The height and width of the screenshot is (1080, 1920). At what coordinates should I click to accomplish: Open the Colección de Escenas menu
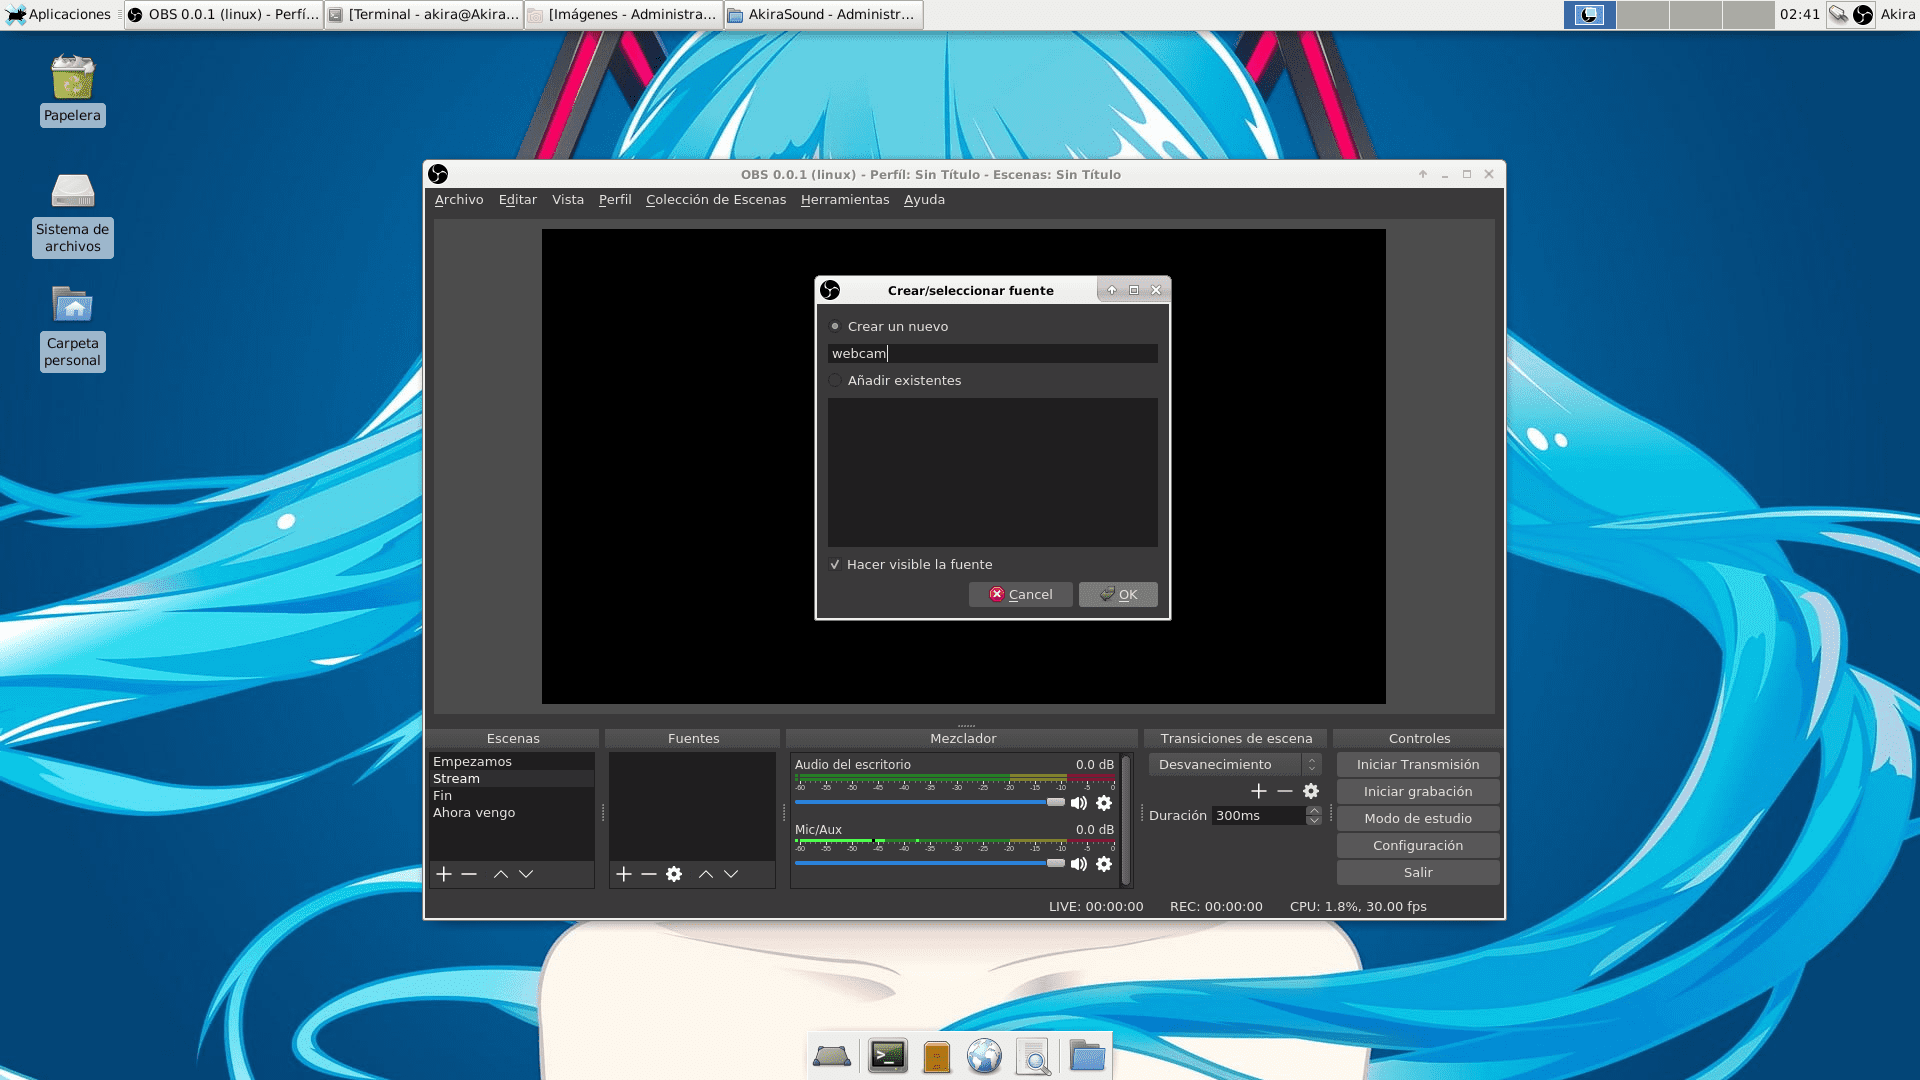(x=715, y=199)
